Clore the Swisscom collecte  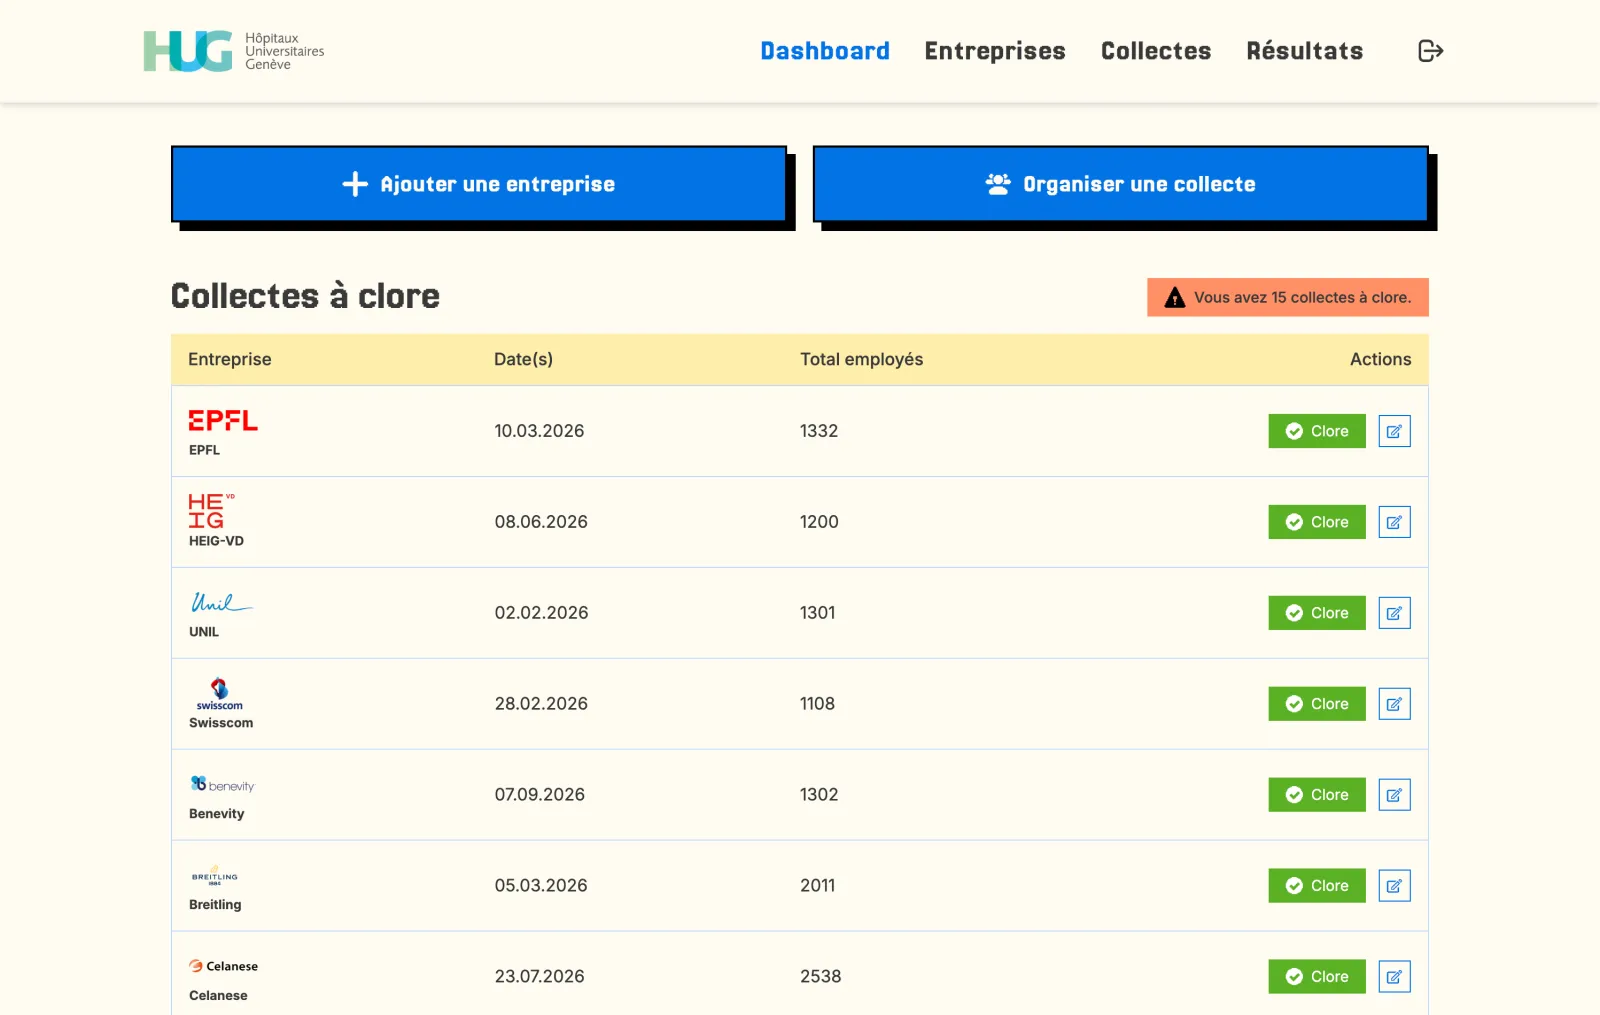tap(1317, 704)
